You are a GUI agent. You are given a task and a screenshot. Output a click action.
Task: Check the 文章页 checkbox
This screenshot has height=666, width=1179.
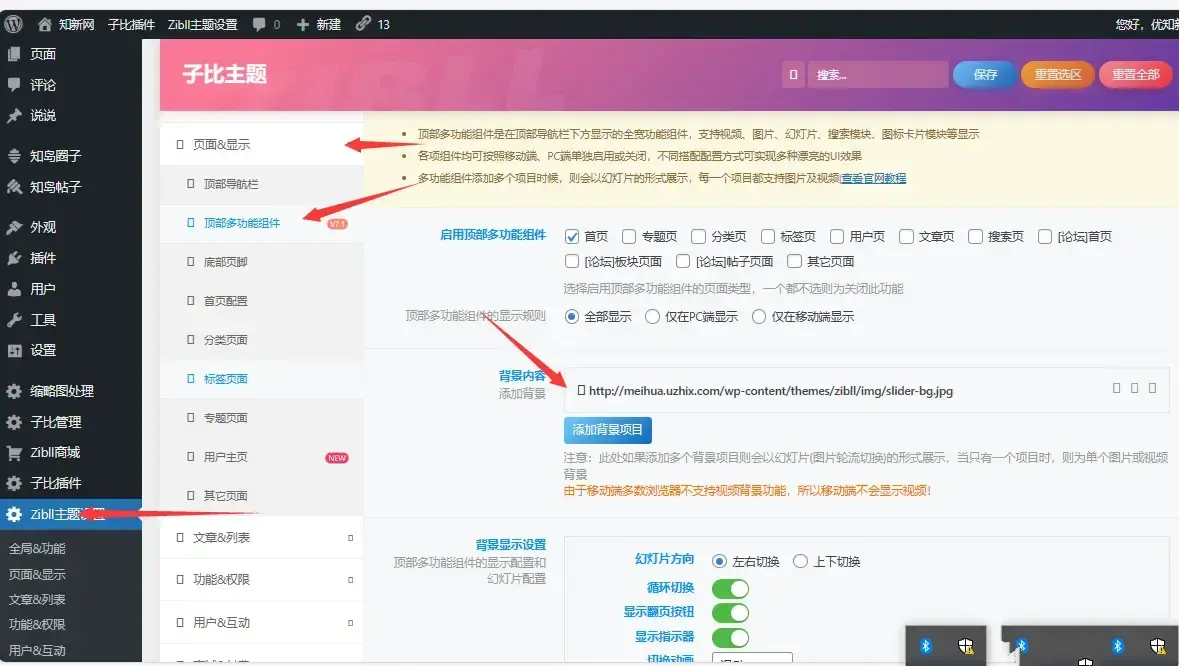coord(906,237)
